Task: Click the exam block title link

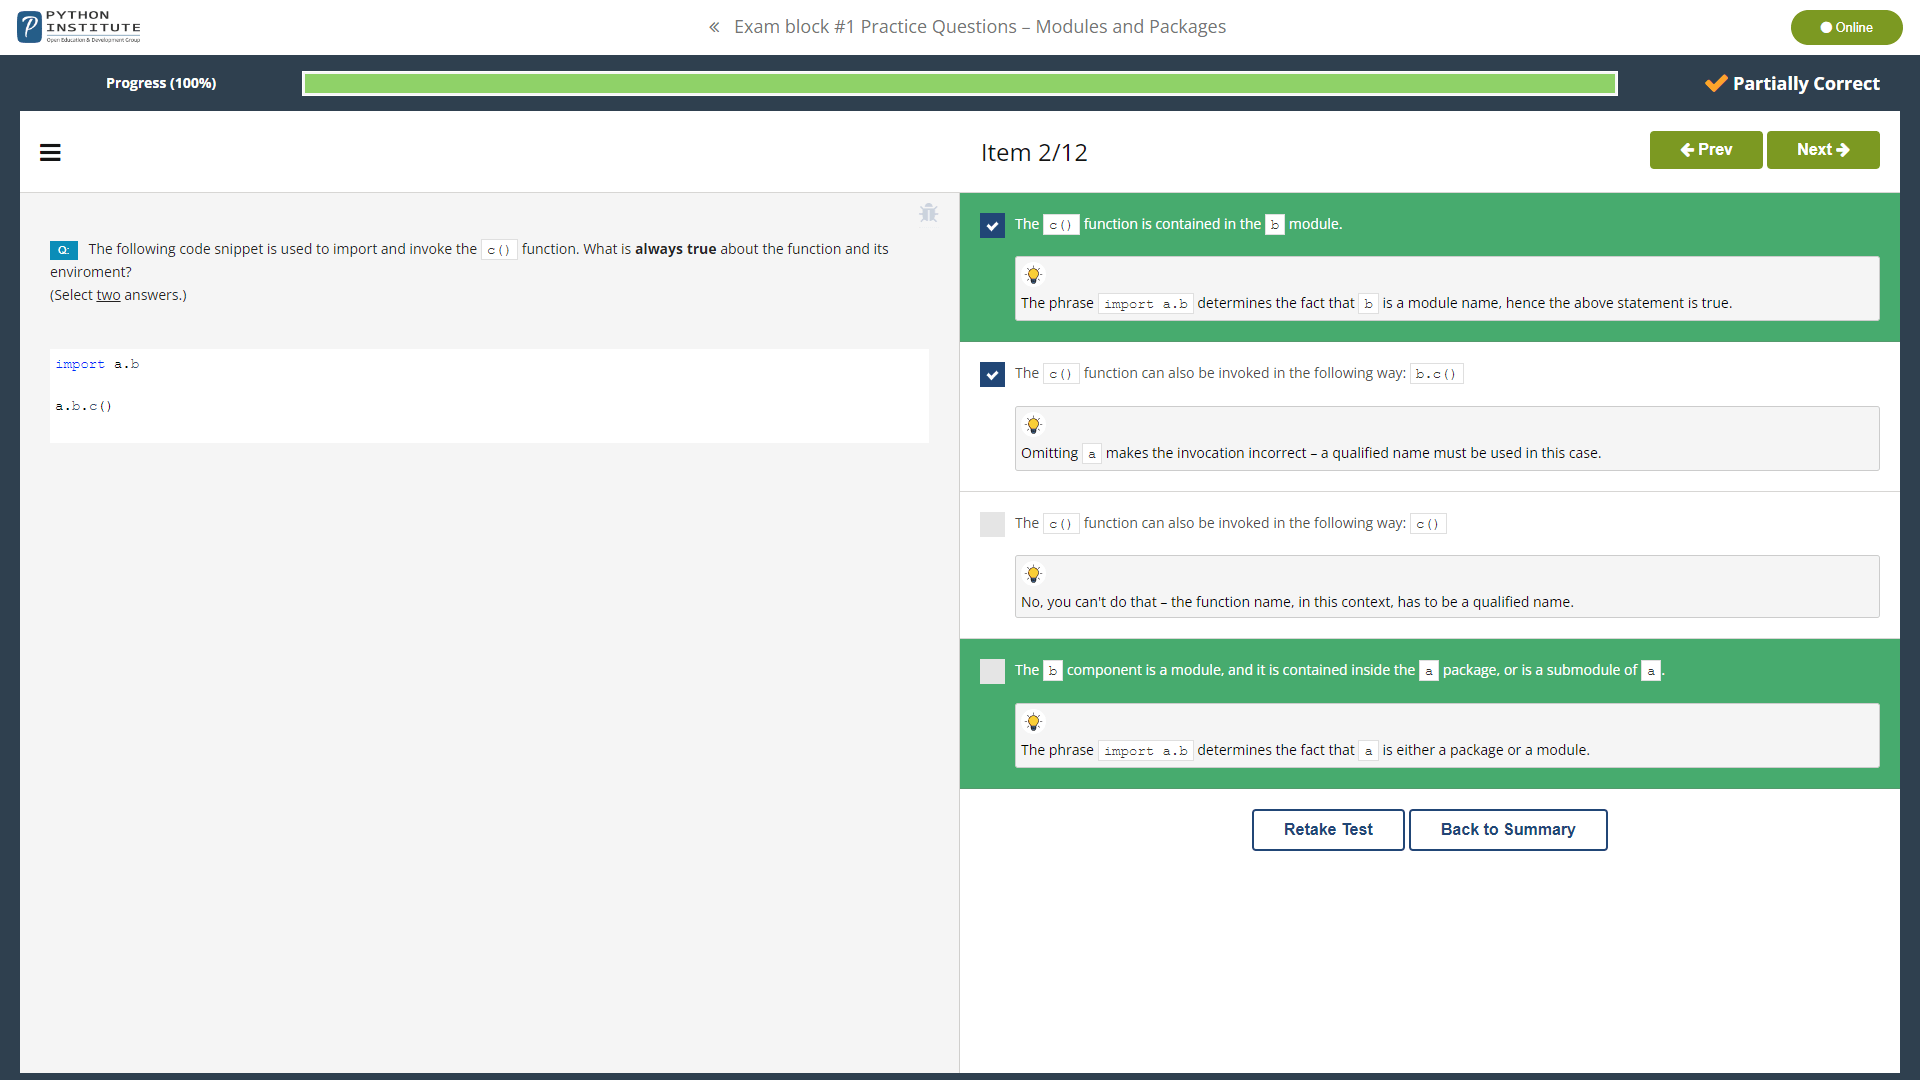Action: point(979,27)
